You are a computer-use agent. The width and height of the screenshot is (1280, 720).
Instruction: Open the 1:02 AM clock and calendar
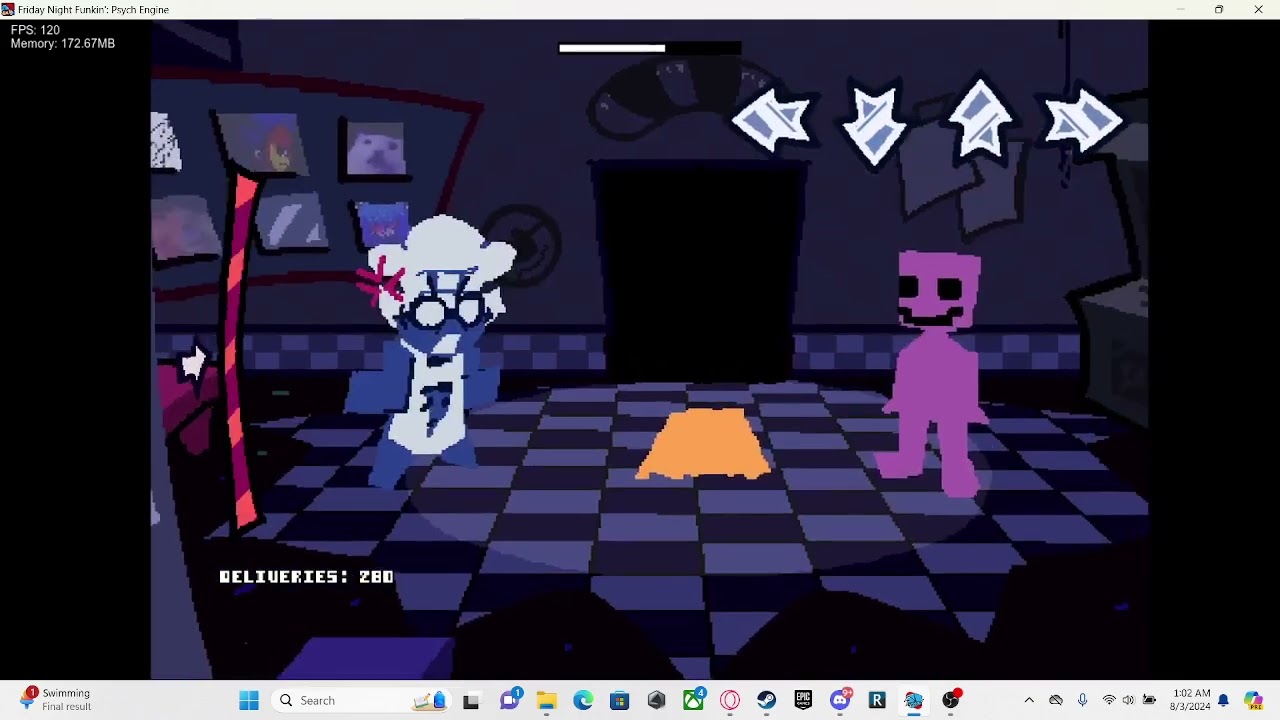1191,700
